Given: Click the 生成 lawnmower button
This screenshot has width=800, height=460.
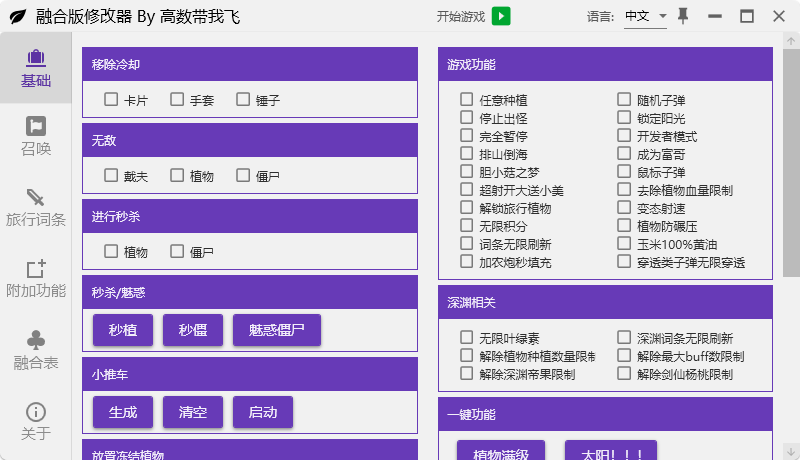Looking at the screenshot, I should pyautogui.click(x=123, y=412).
